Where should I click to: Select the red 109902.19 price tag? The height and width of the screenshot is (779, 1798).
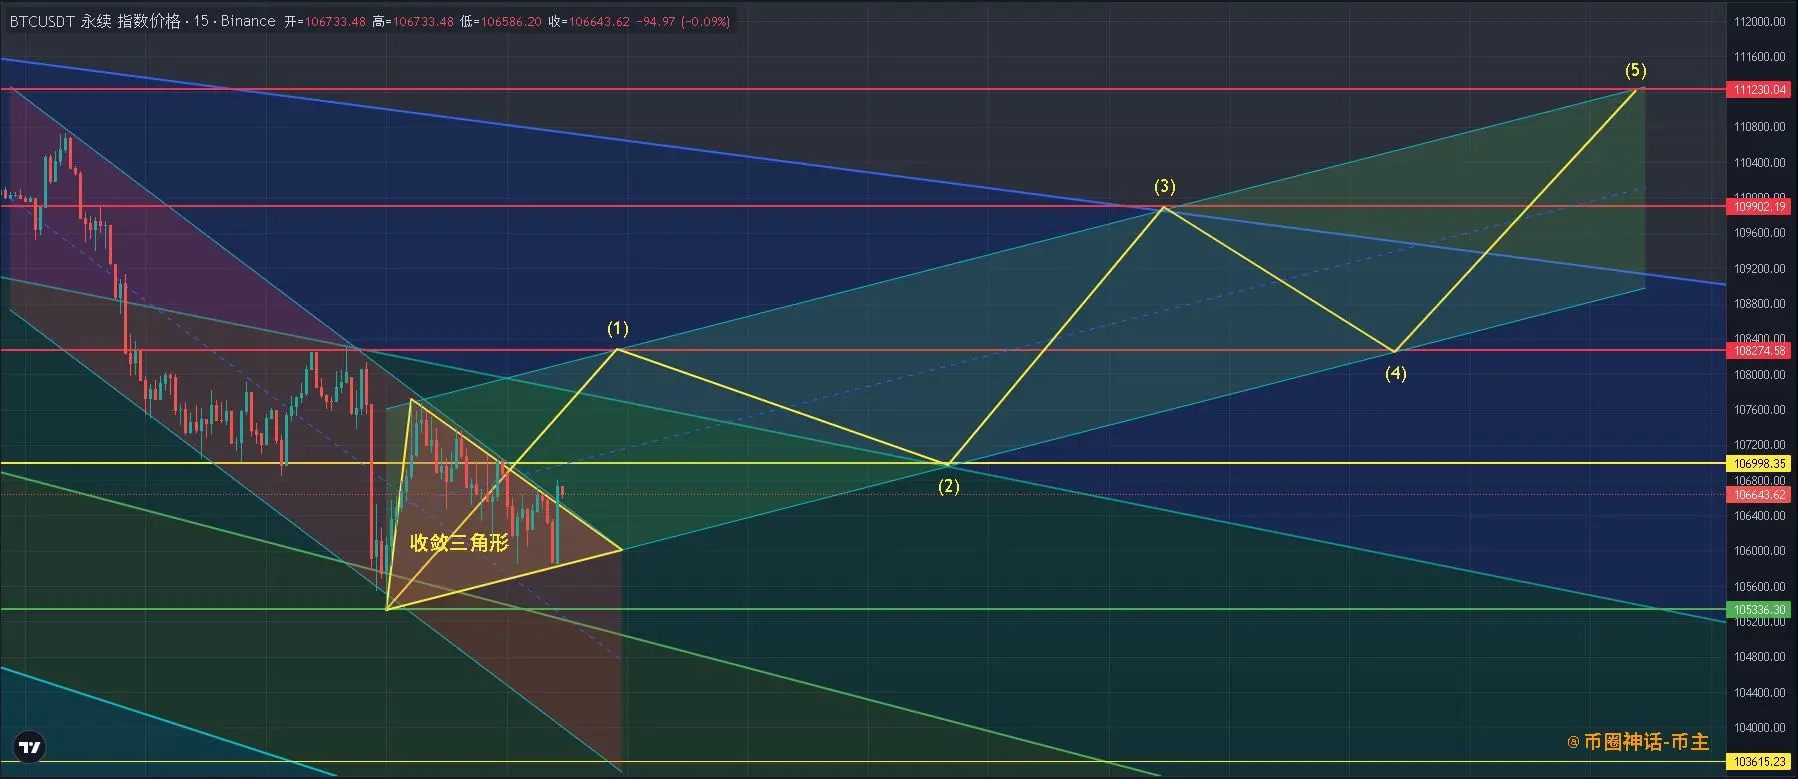(x=1760, y=207)
